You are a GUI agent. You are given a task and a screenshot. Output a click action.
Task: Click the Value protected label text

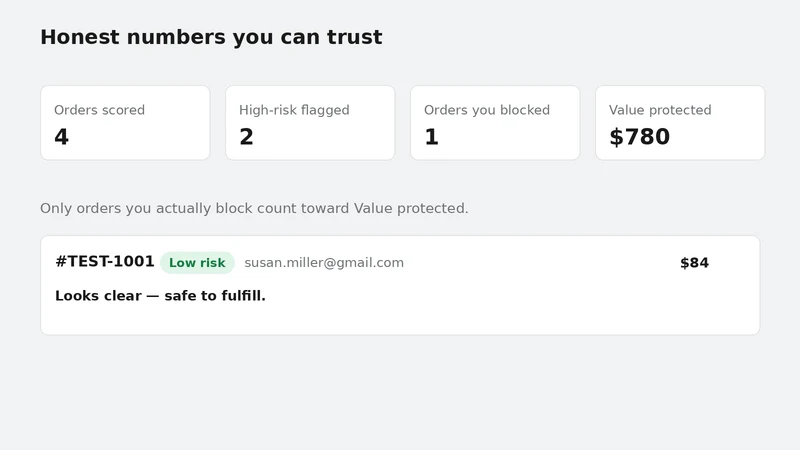(x=660, y=110)
